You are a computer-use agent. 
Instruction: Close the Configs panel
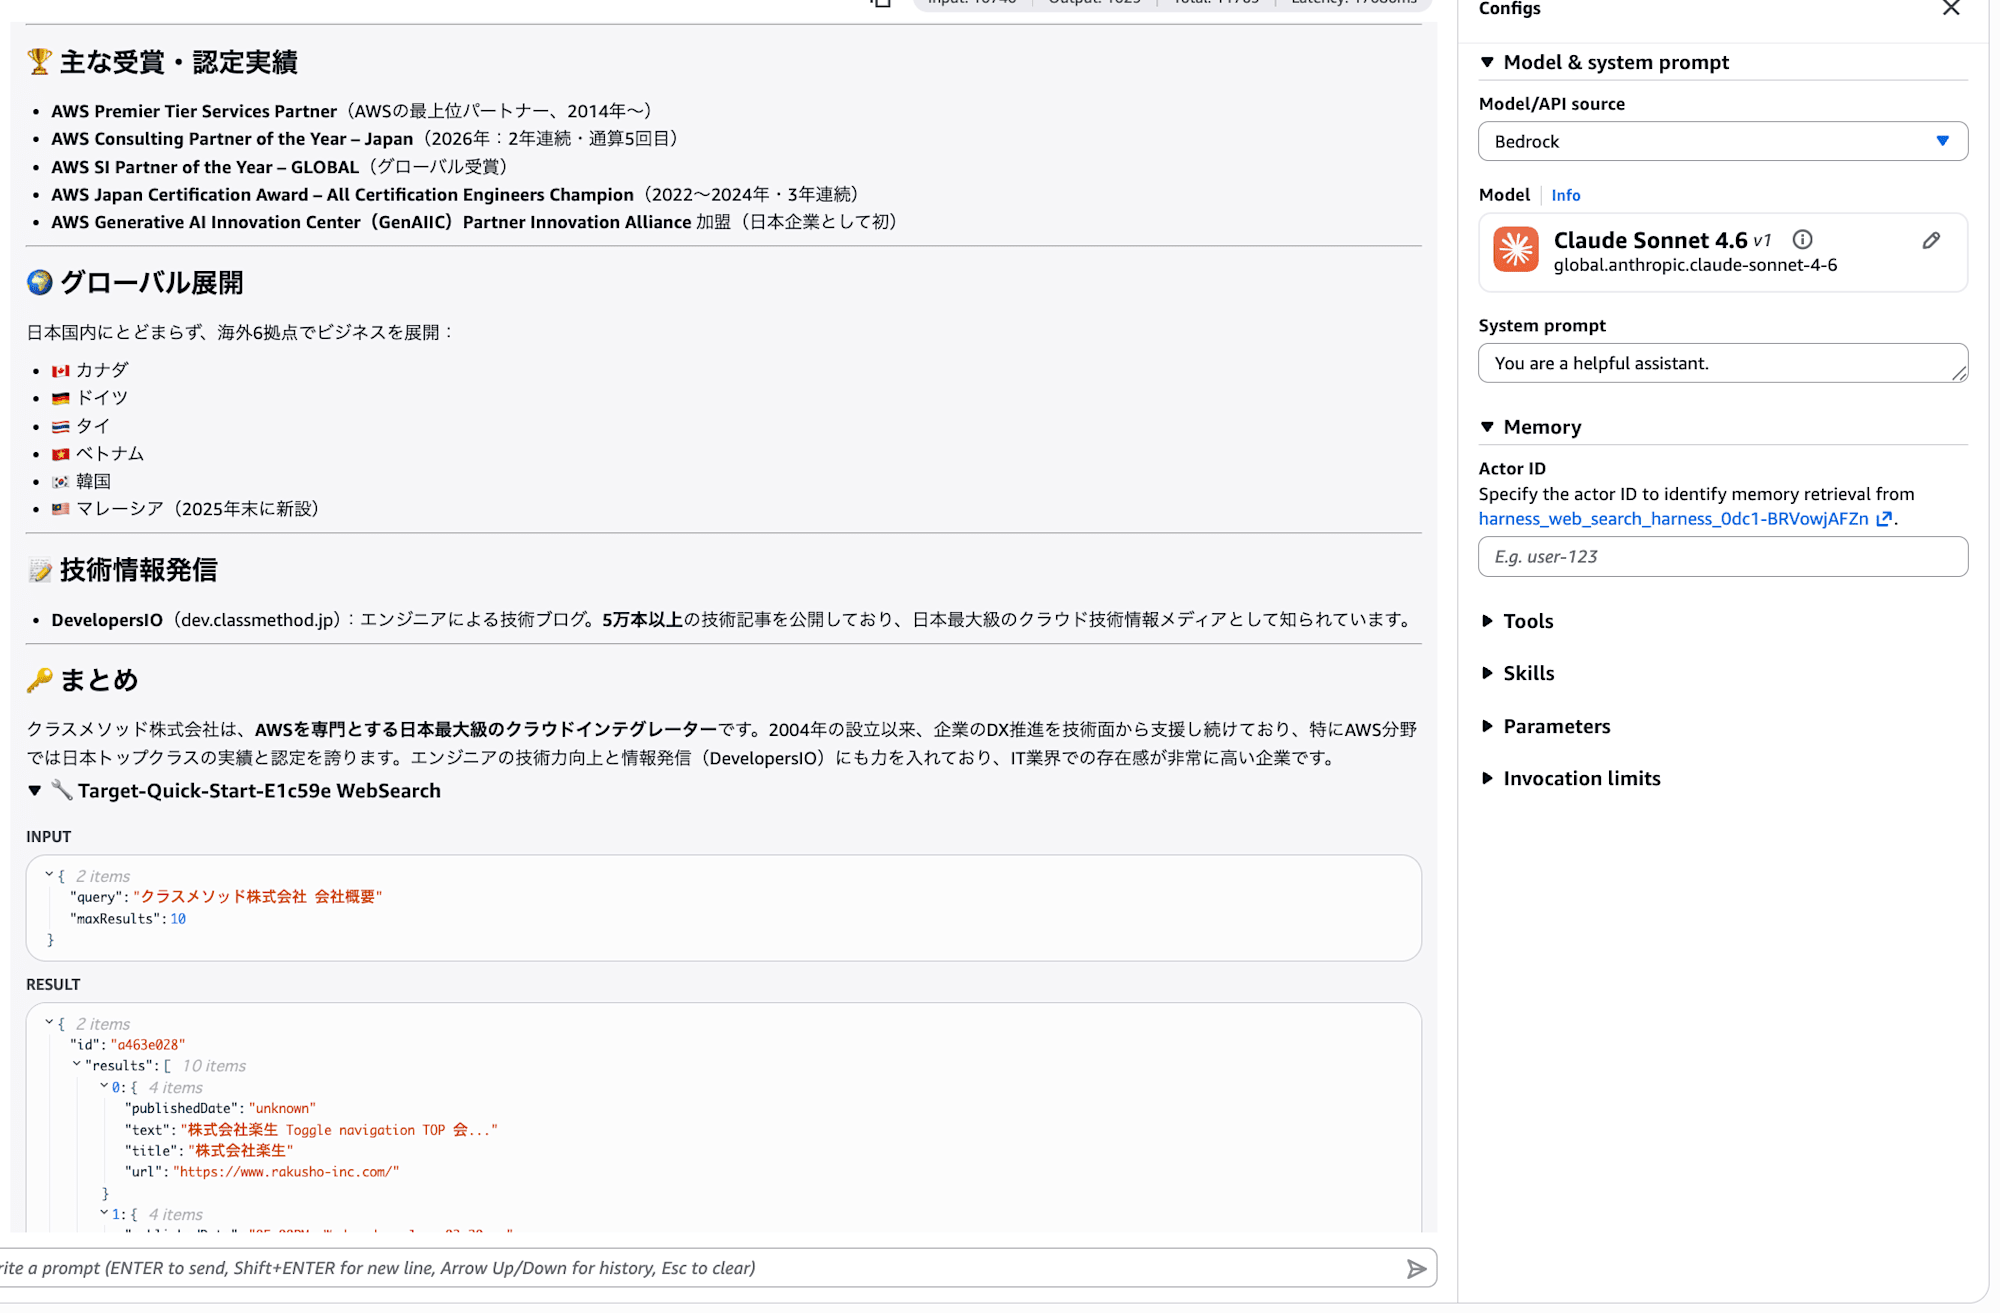(1950, 9)
